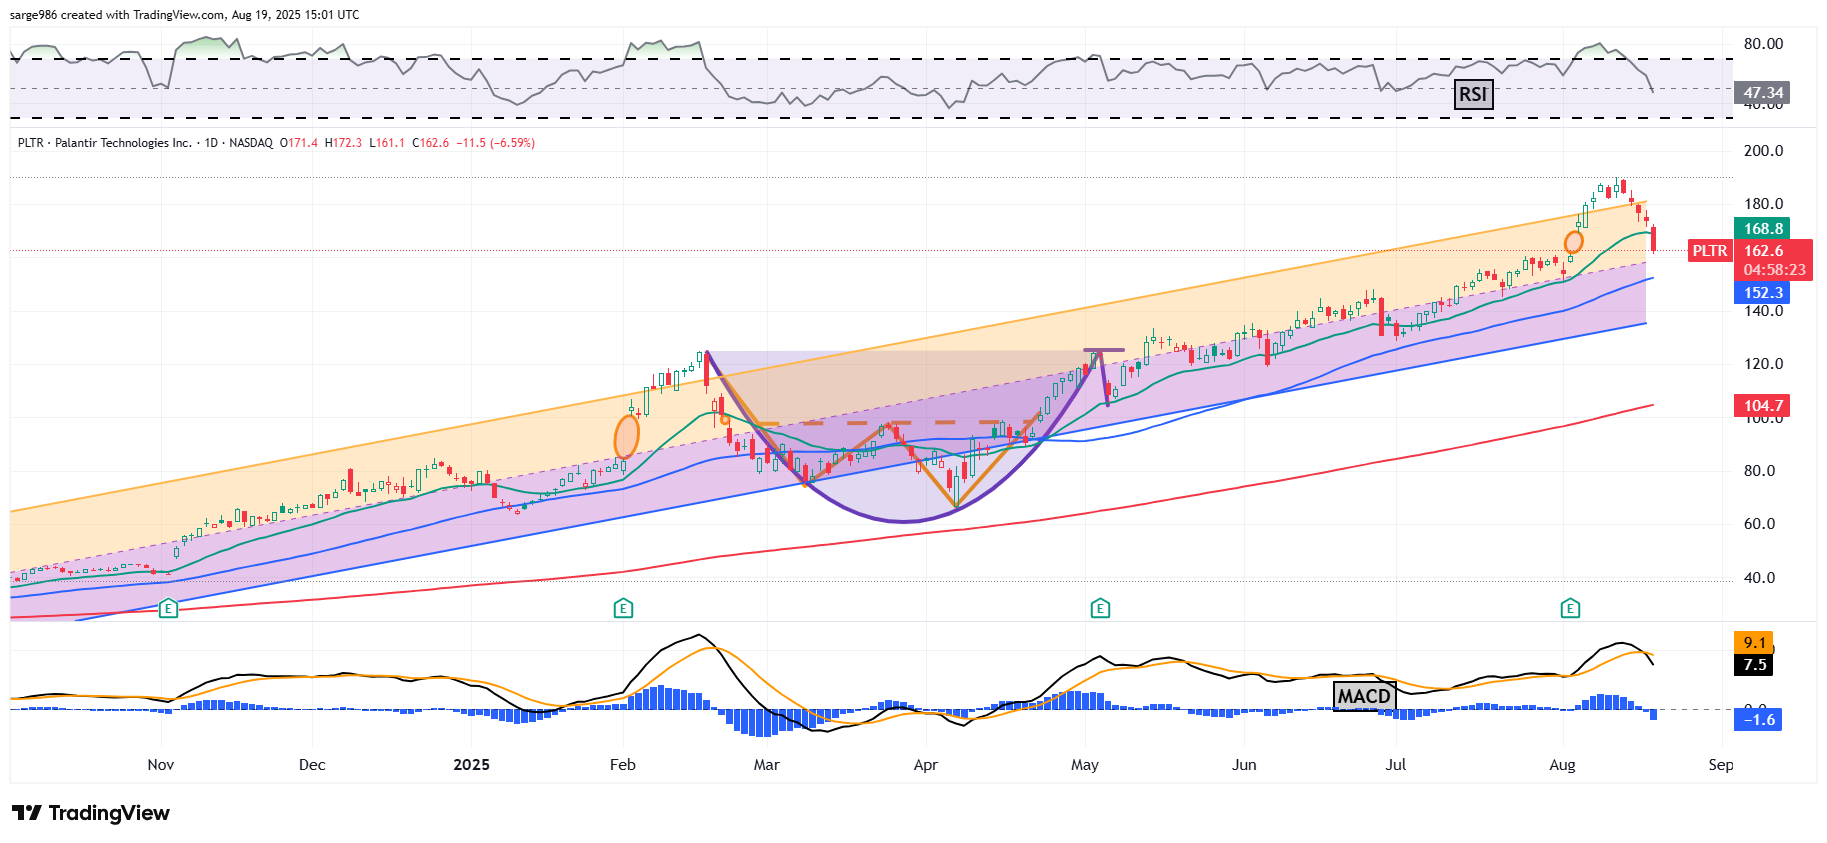The height and width of the screenshot is (843, 1827).
Task: Click the 2025 label on time axis
Action: click(471, 765)
